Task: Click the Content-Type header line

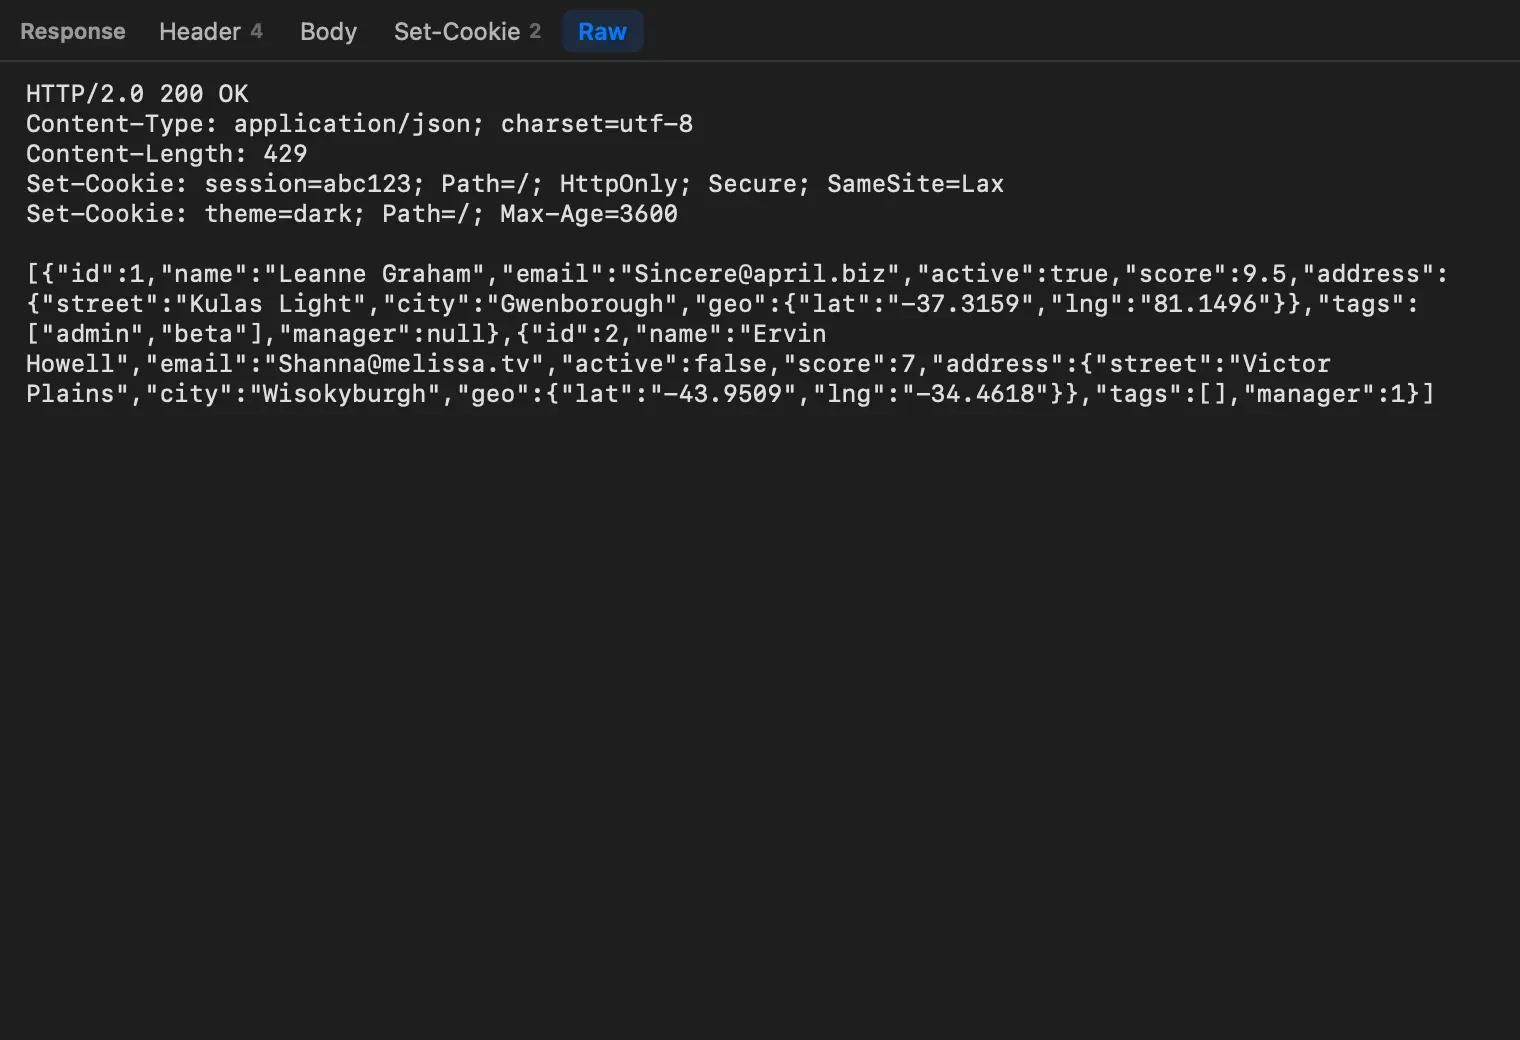Action: click(x=359, y=124)
